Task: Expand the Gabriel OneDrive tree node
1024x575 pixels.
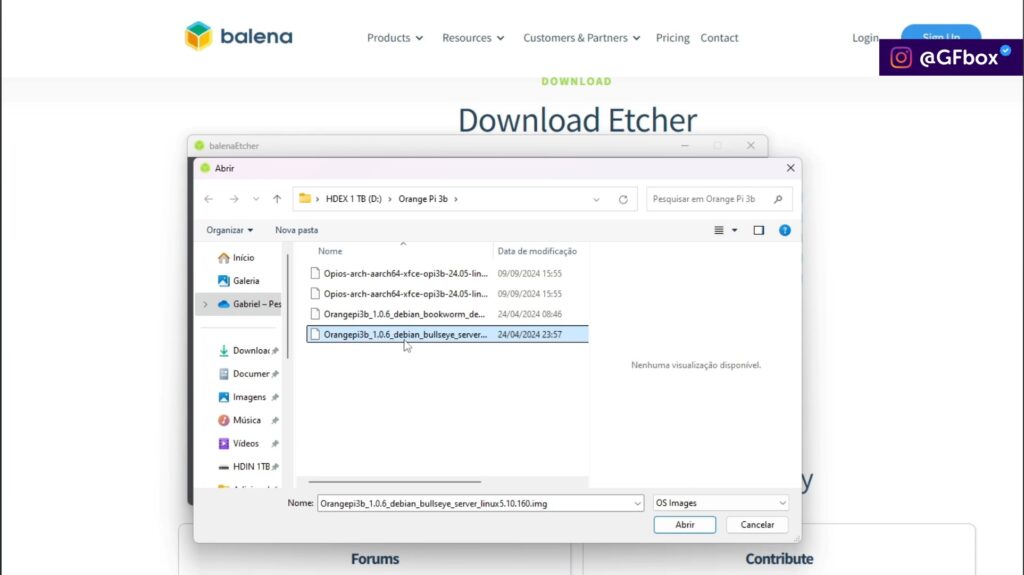Action: 205,304
